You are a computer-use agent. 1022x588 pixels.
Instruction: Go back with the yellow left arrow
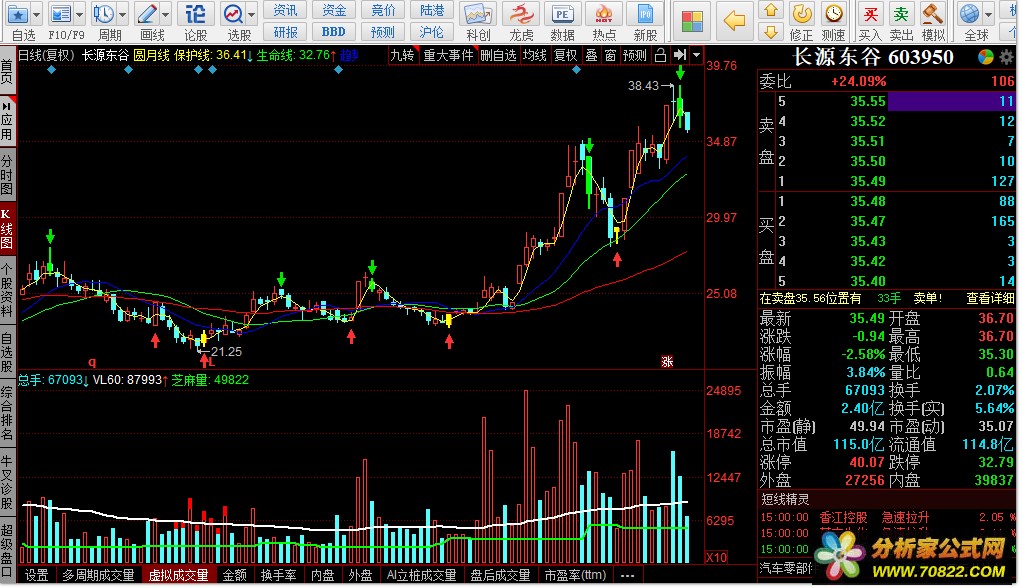(x=735, y=21)
